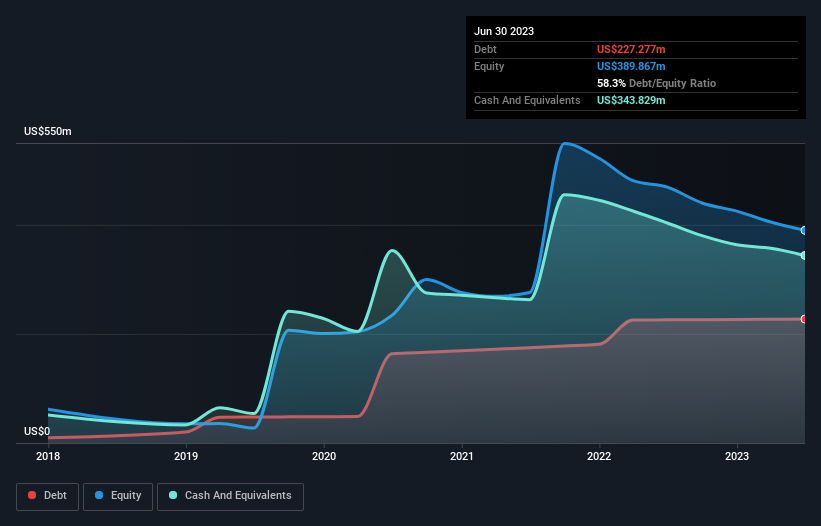
Task: Click the Debt value US$227.277m
Action: pyautogui.click(x=631, y=49)
